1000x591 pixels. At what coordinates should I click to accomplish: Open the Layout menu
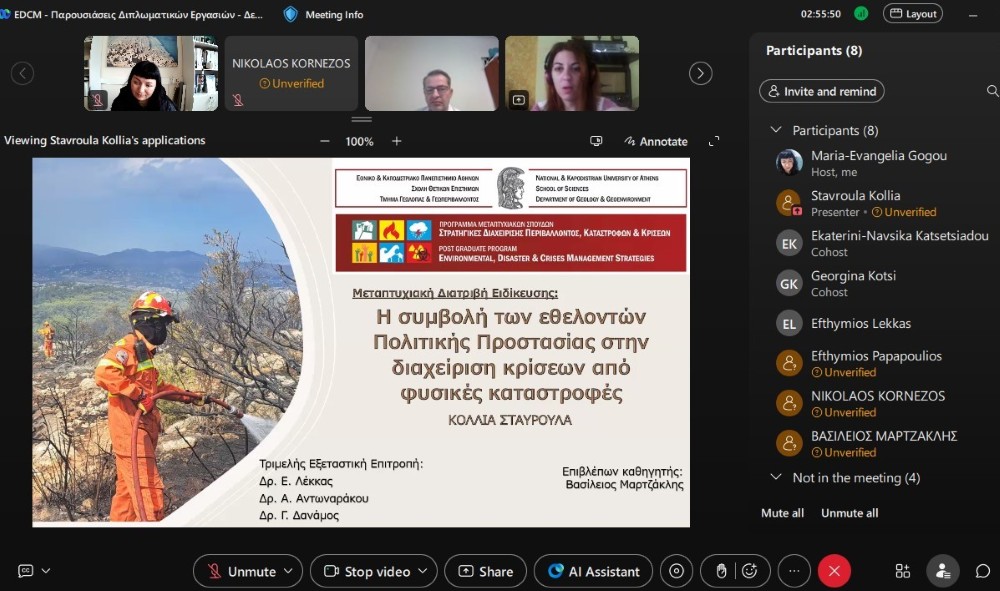(x=910, y=14)
